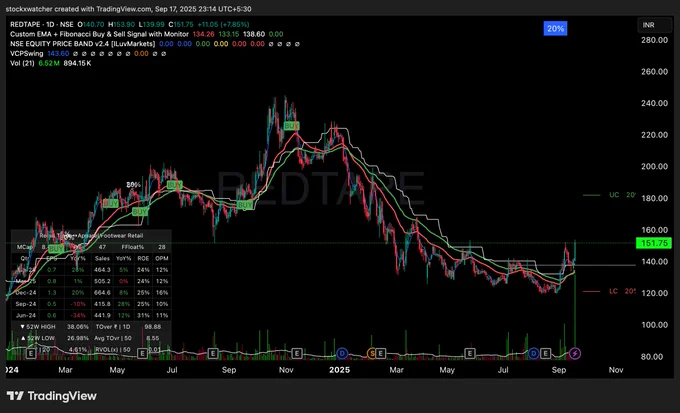
Task: Click the 100.00 price axis label
Action: [x=654, y=325]
